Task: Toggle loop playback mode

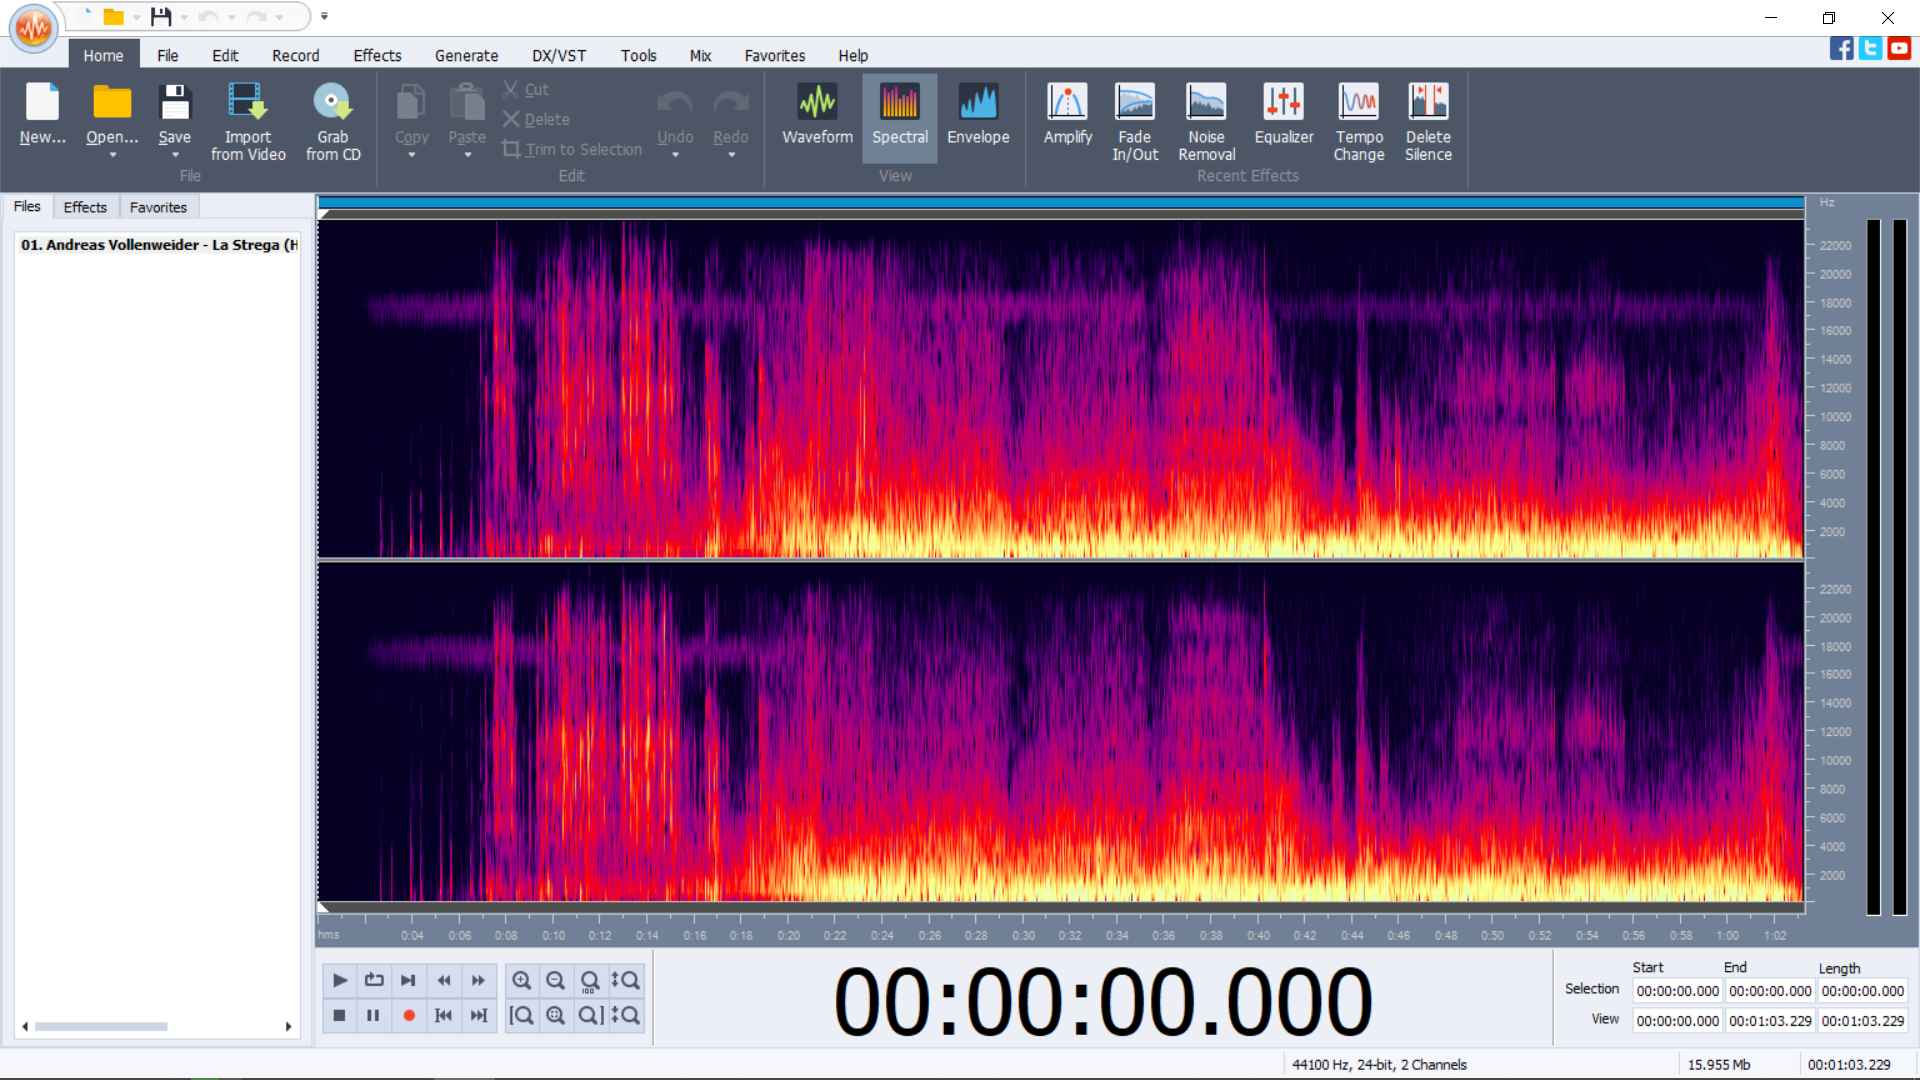Action: [374, 980]
